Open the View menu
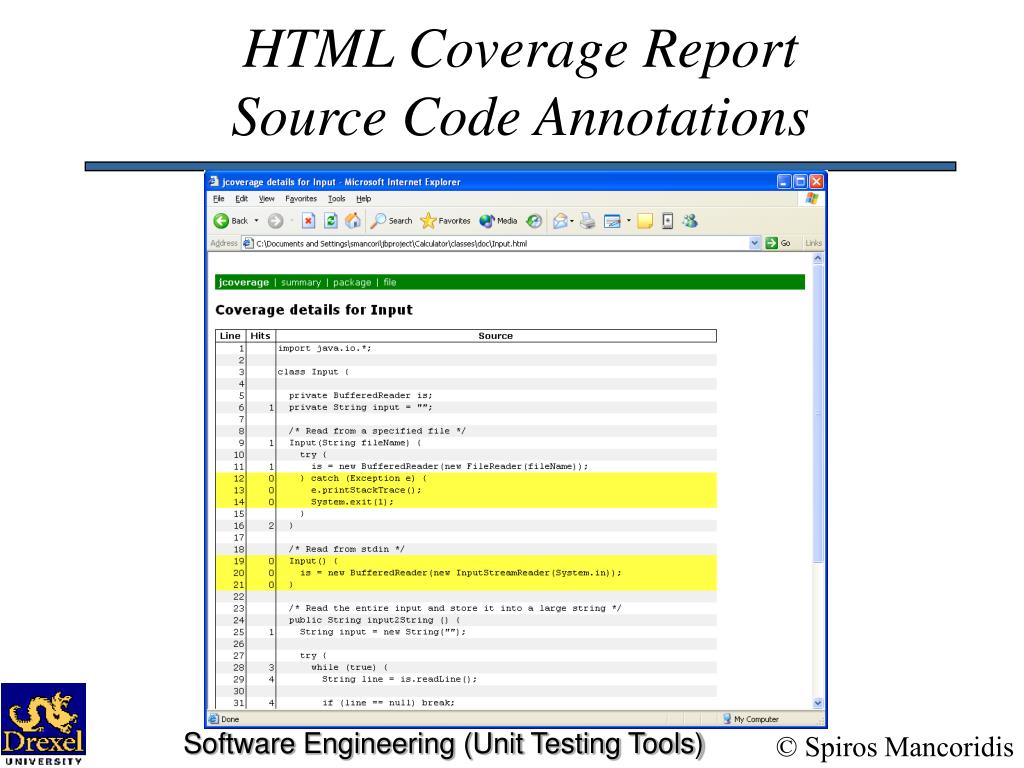 click(266, 199)
